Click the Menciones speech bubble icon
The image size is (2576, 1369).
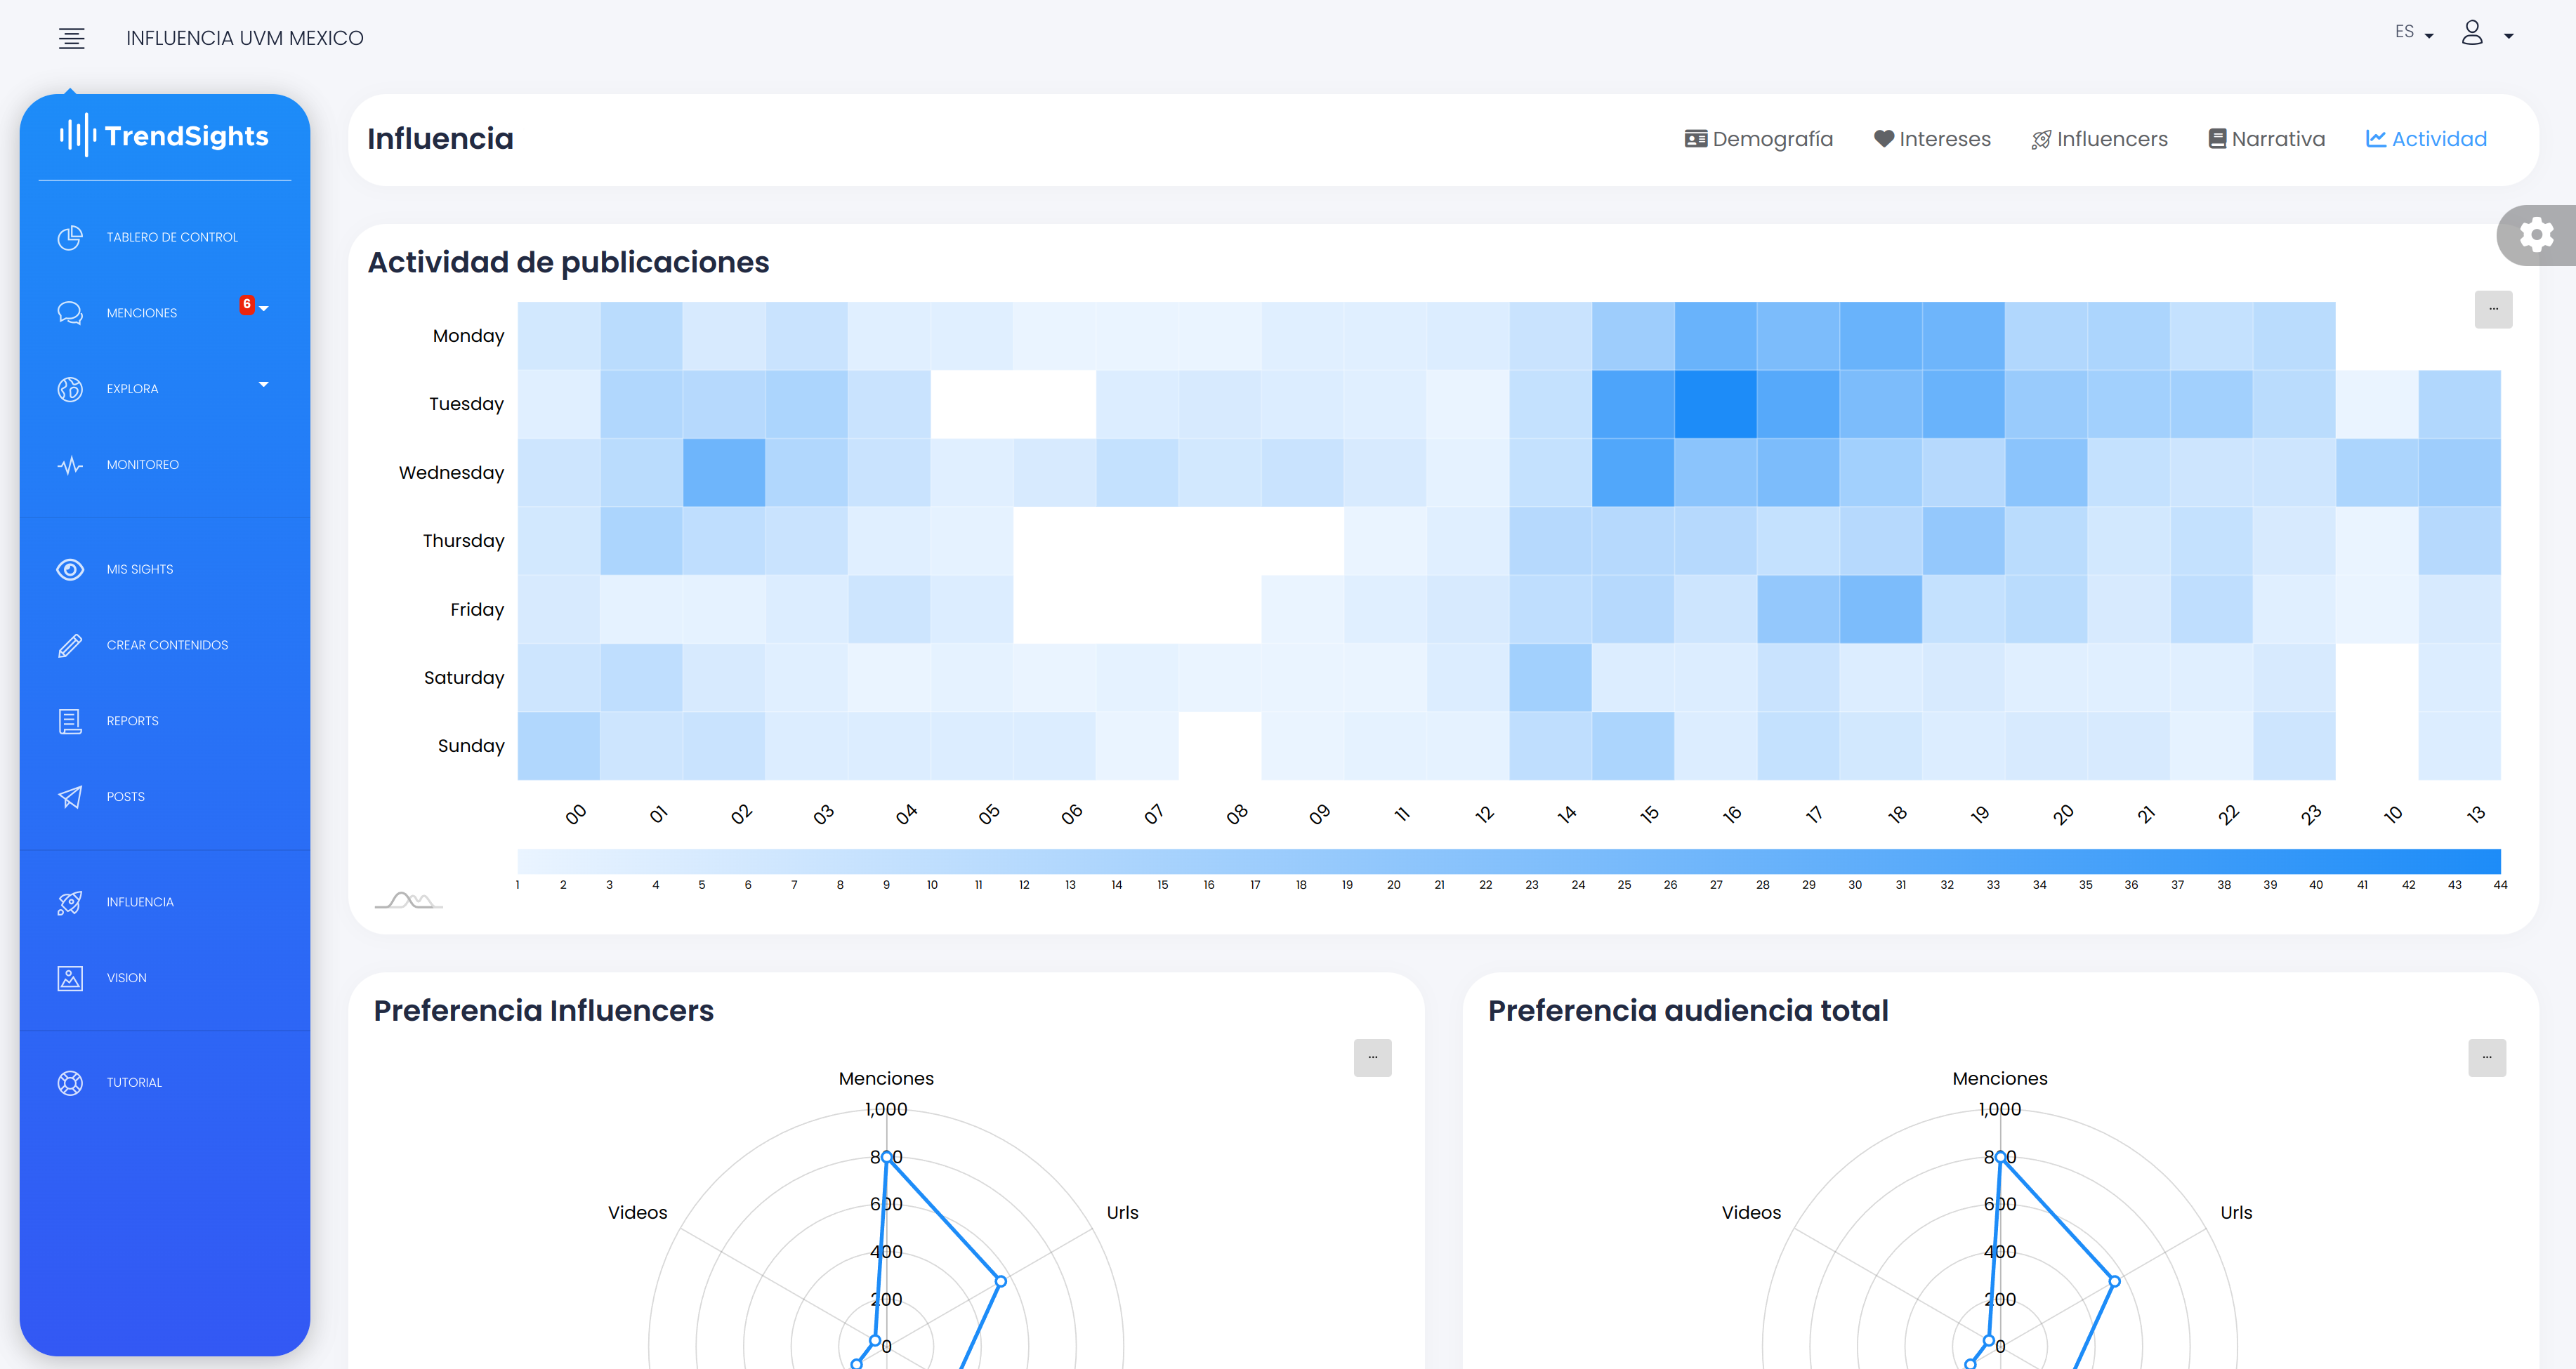(70, 313)
